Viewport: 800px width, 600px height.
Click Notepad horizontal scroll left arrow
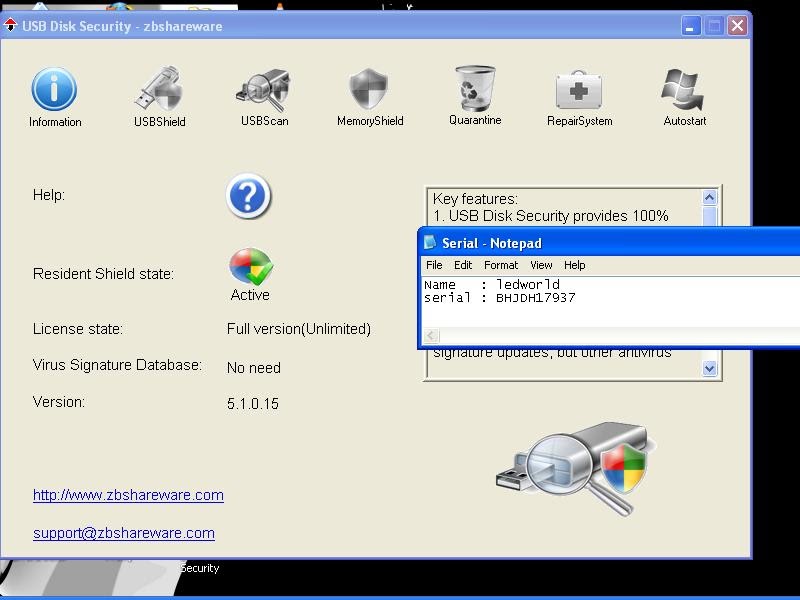pyautogui.click(x=431, y=335)
